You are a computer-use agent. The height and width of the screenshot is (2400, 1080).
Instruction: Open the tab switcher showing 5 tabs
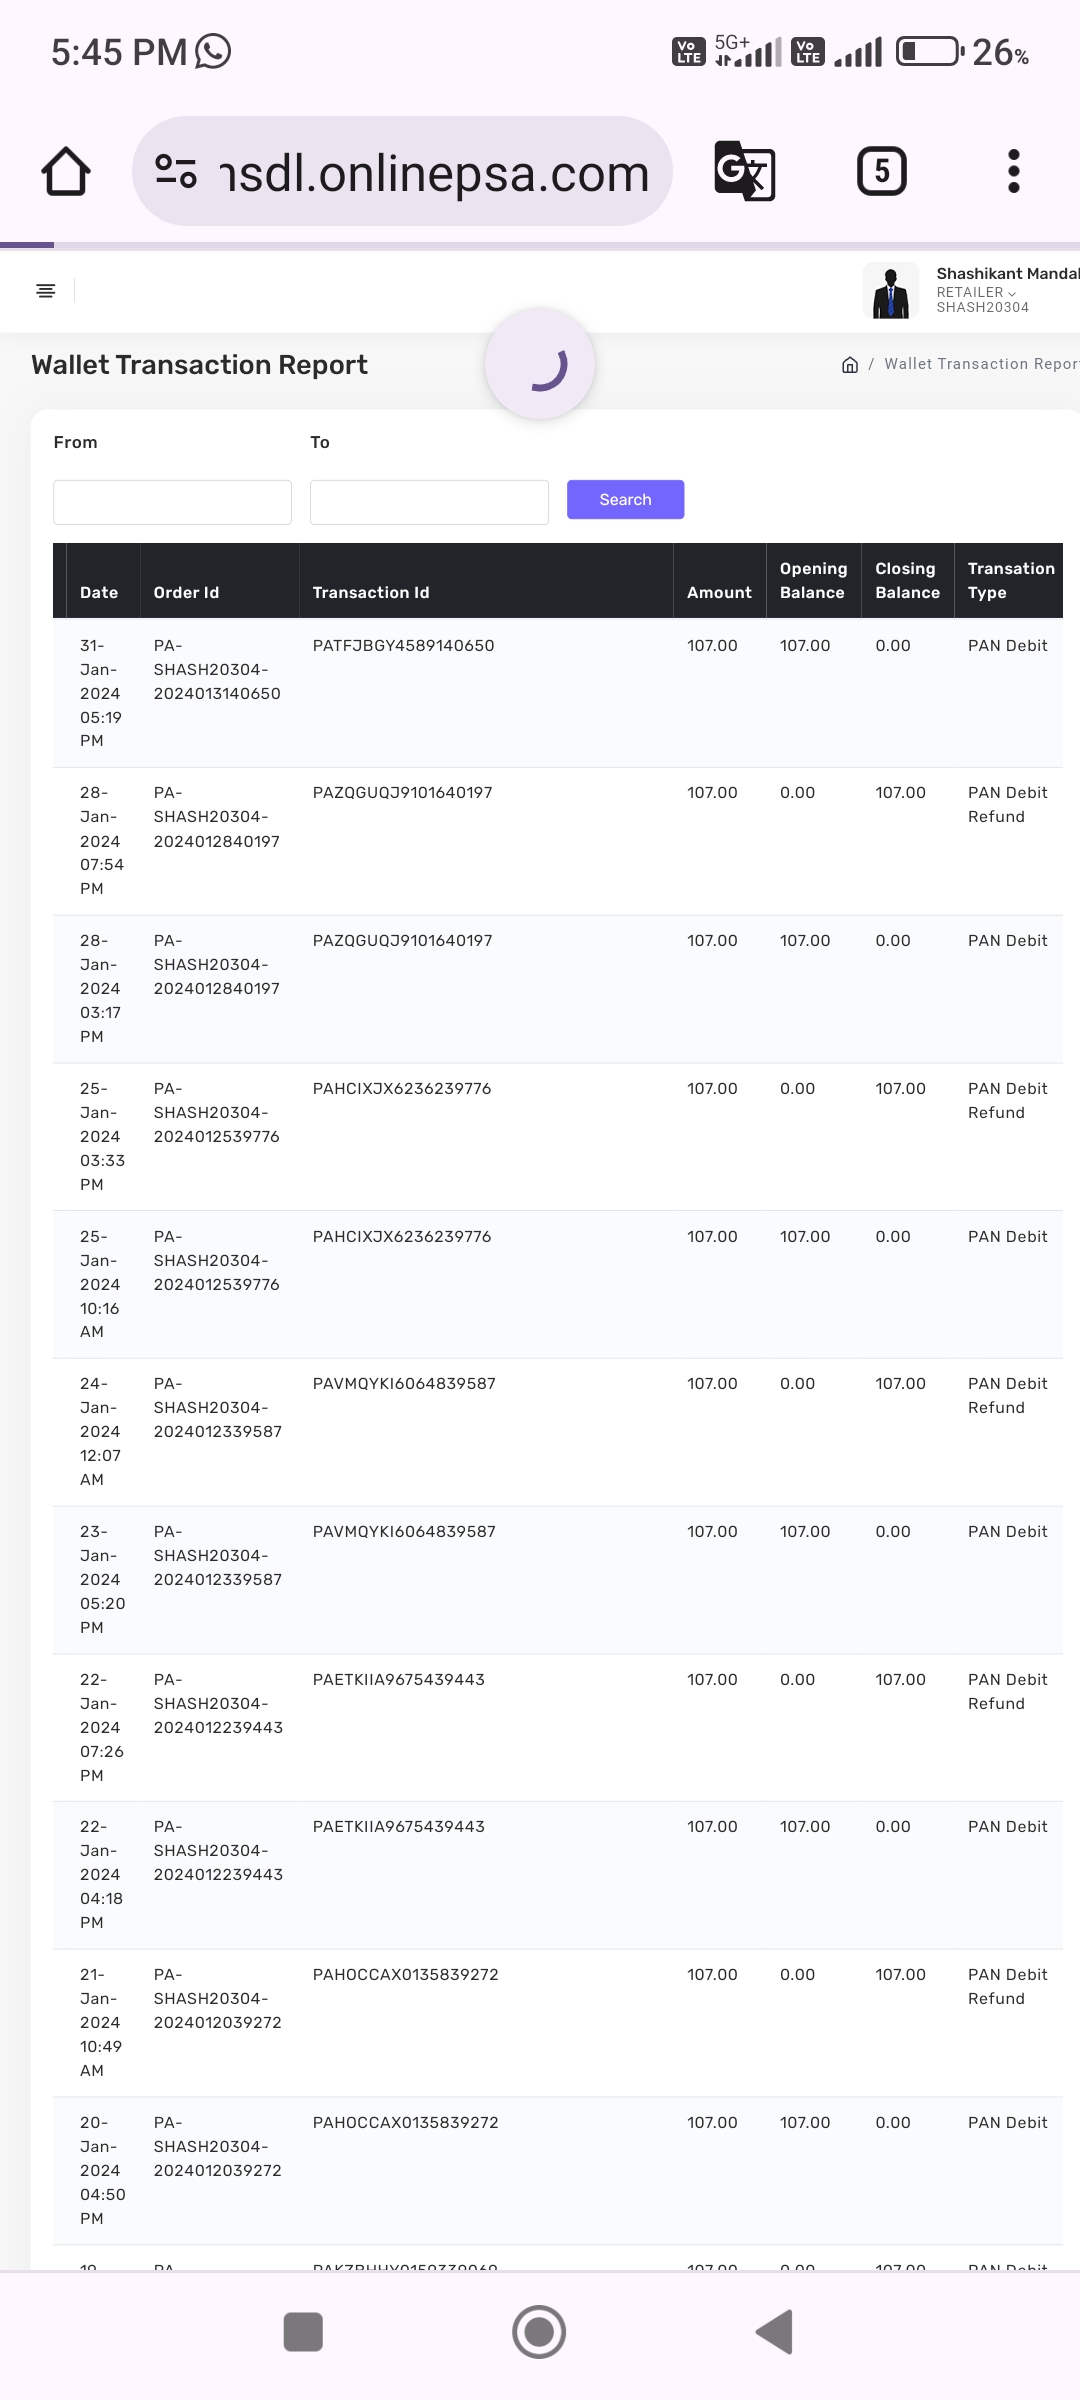pos(881,171)
